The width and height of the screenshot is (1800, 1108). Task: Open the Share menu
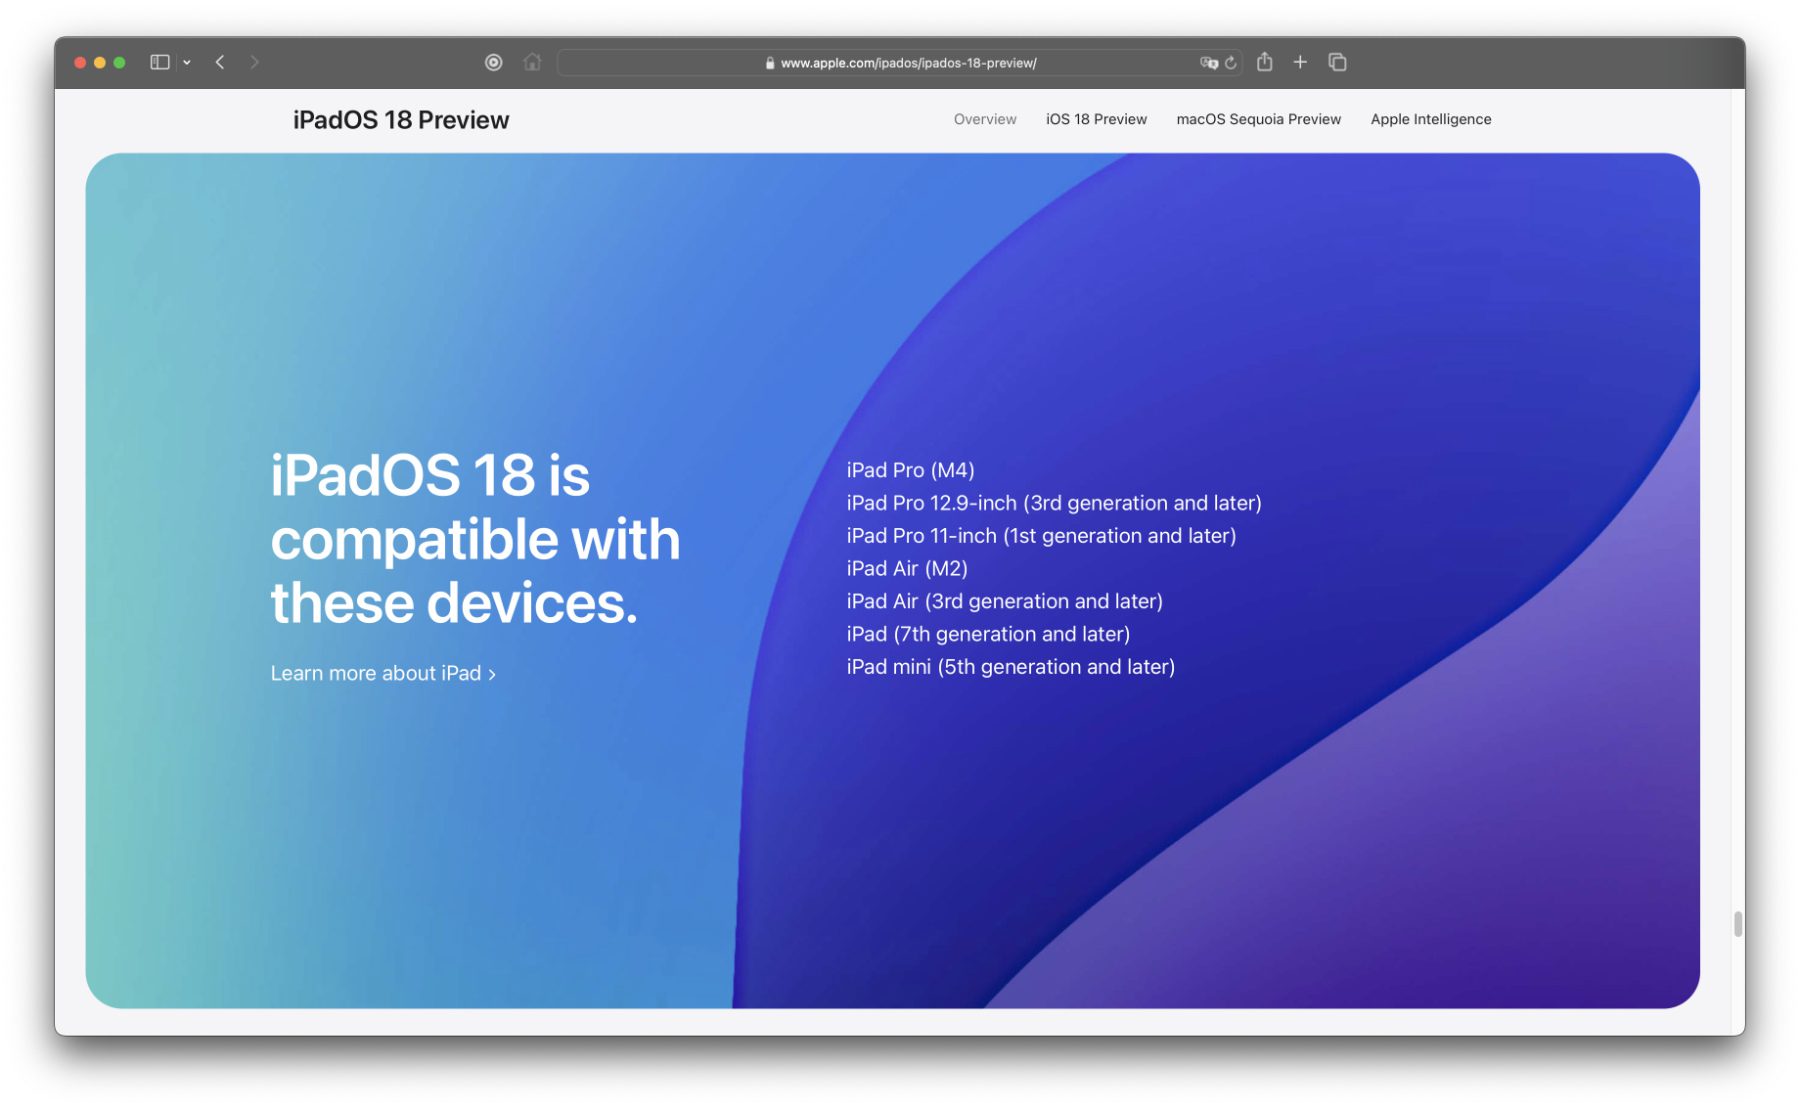[x=1265, y=62]
